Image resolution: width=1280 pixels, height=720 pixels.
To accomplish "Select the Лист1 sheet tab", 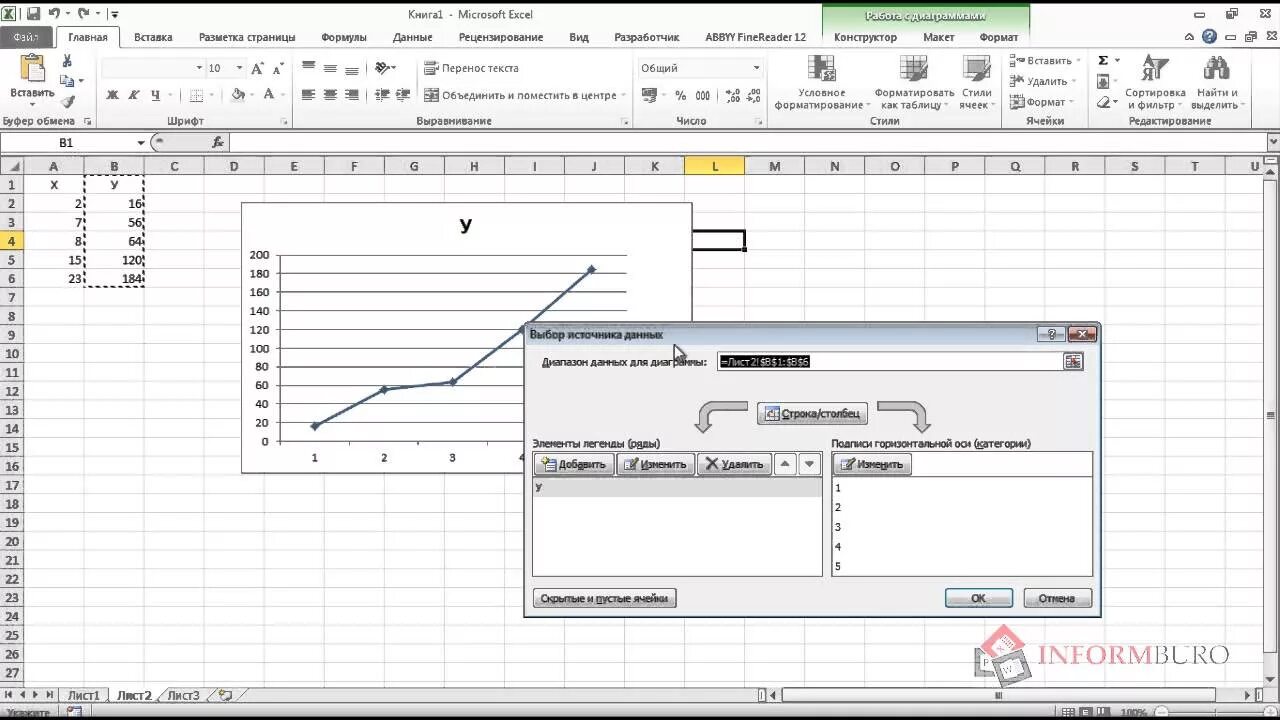I will coord(84,695).
